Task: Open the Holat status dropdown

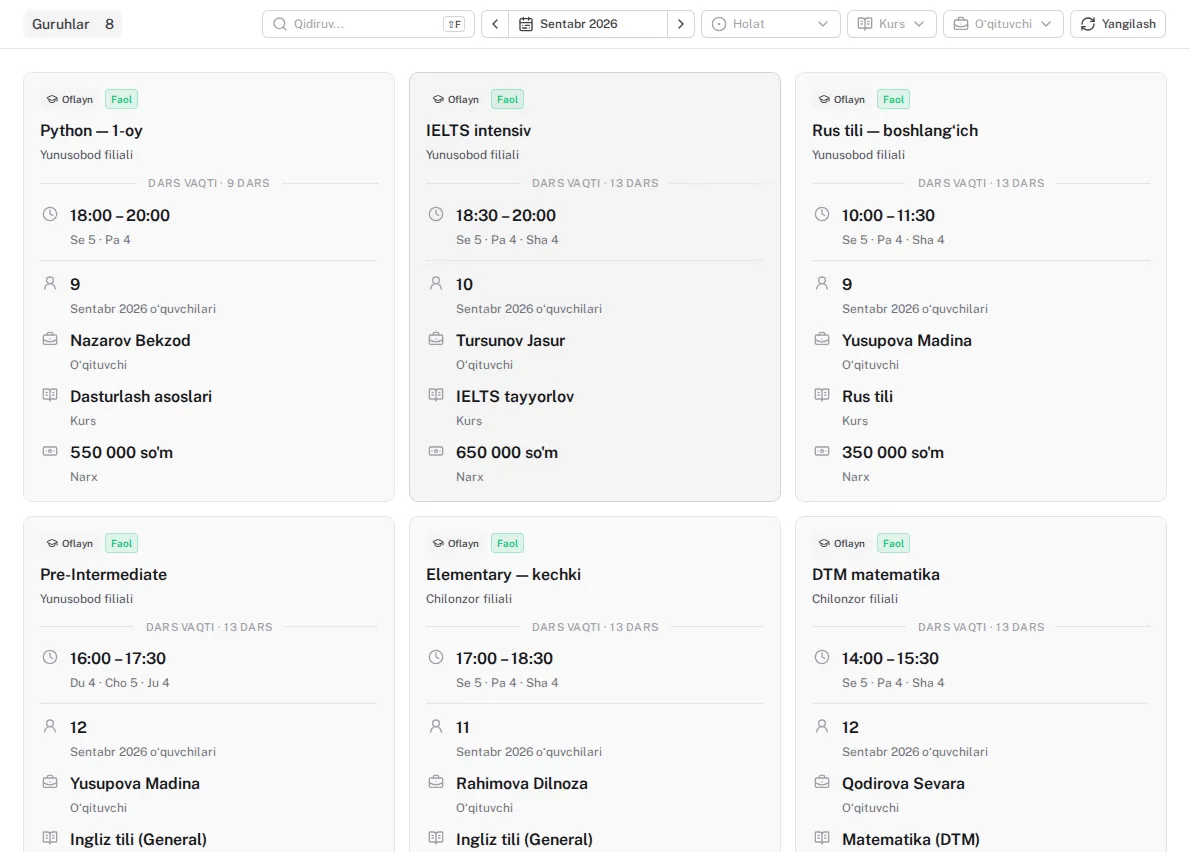Action: tap(770, 24)
